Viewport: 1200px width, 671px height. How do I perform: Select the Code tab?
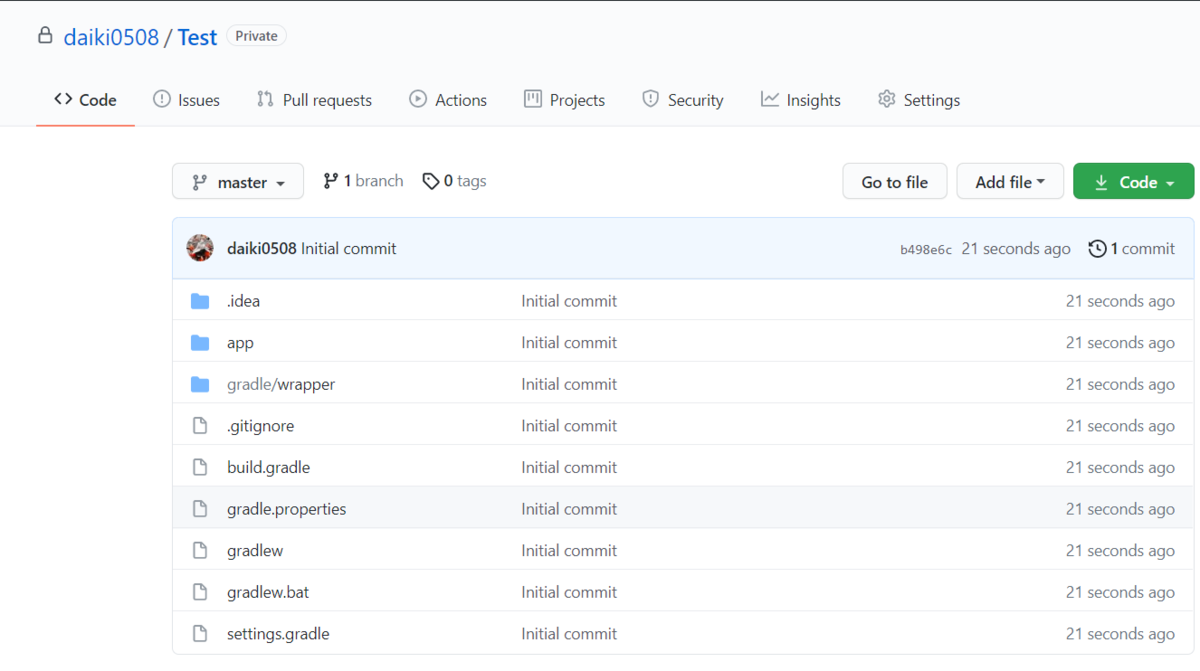85,100
